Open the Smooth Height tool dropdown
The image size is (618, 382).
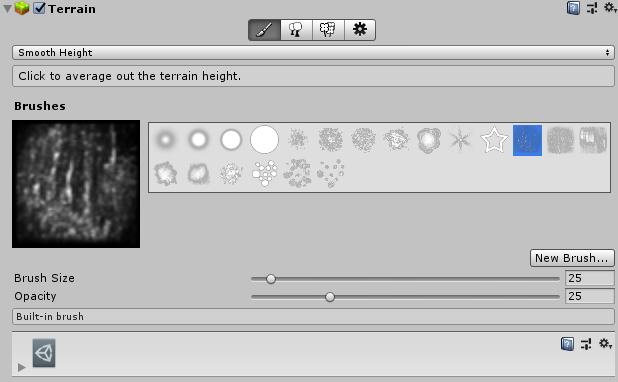(313, 52)
